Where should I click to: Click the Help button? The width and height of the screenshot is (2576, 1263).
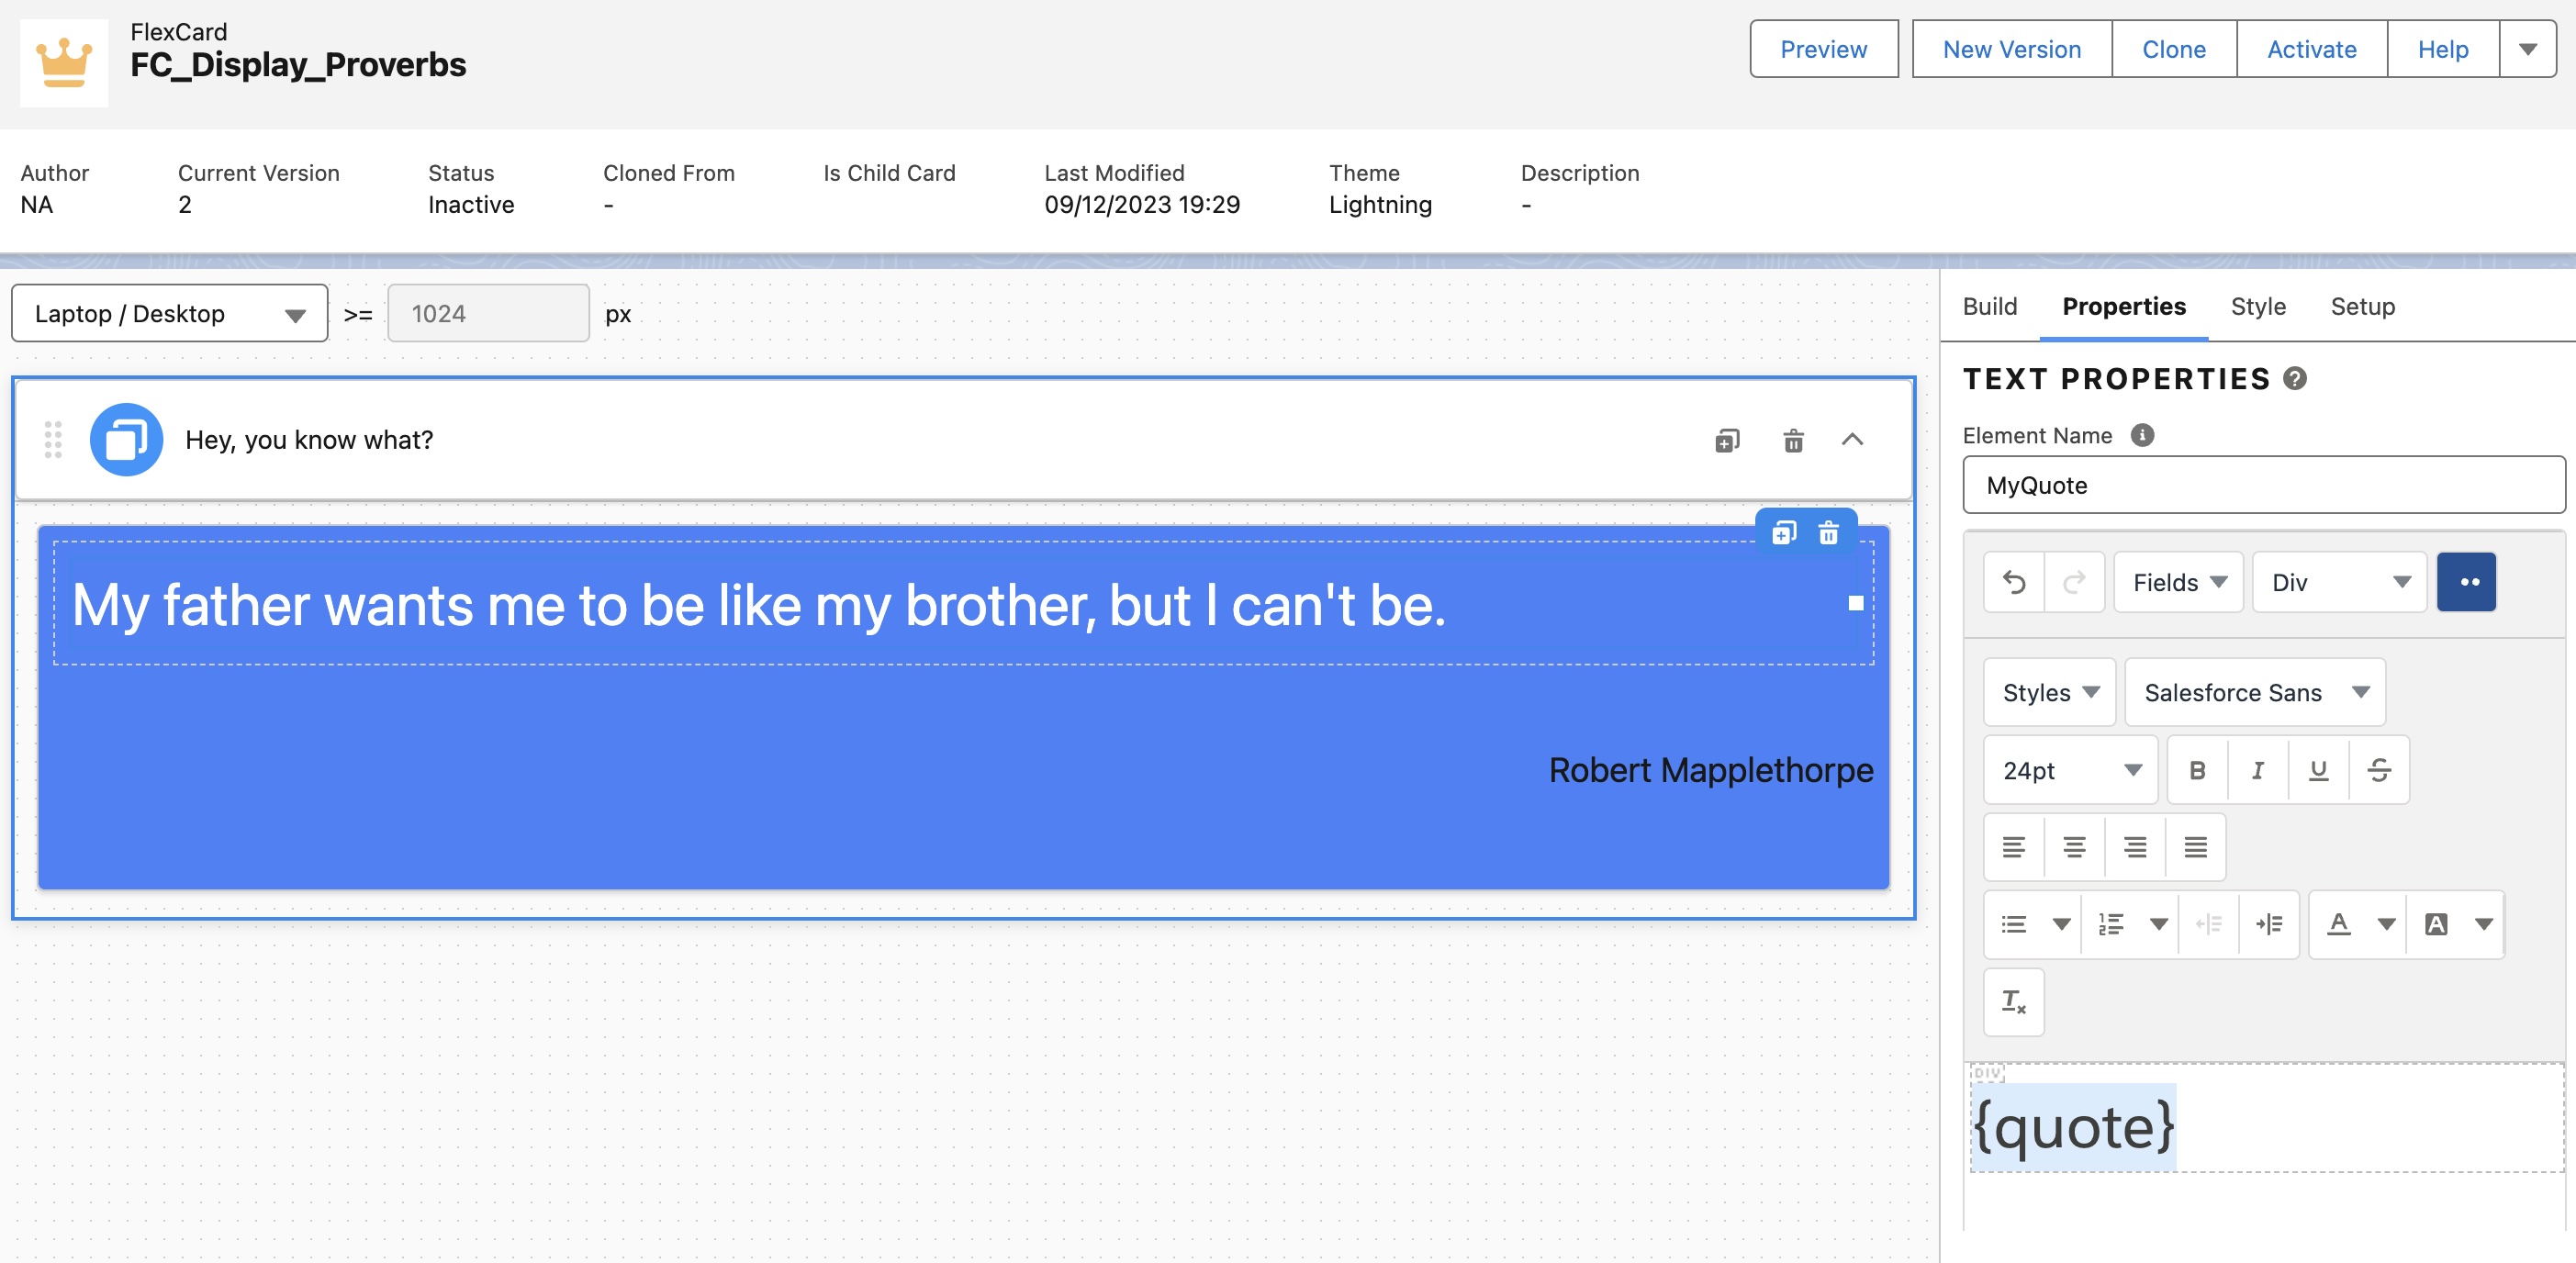point(2442,49)
